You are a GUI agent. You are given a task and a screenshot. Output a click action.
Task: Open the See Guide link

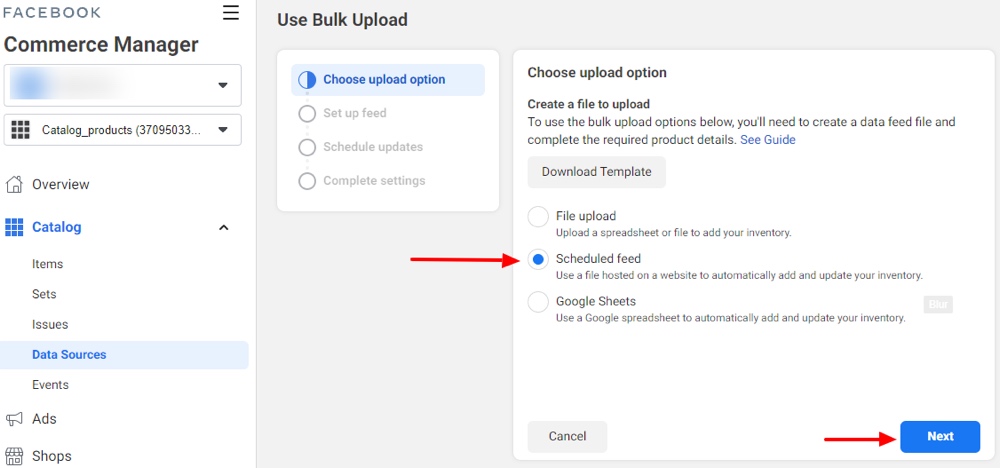tap(768, 140)
